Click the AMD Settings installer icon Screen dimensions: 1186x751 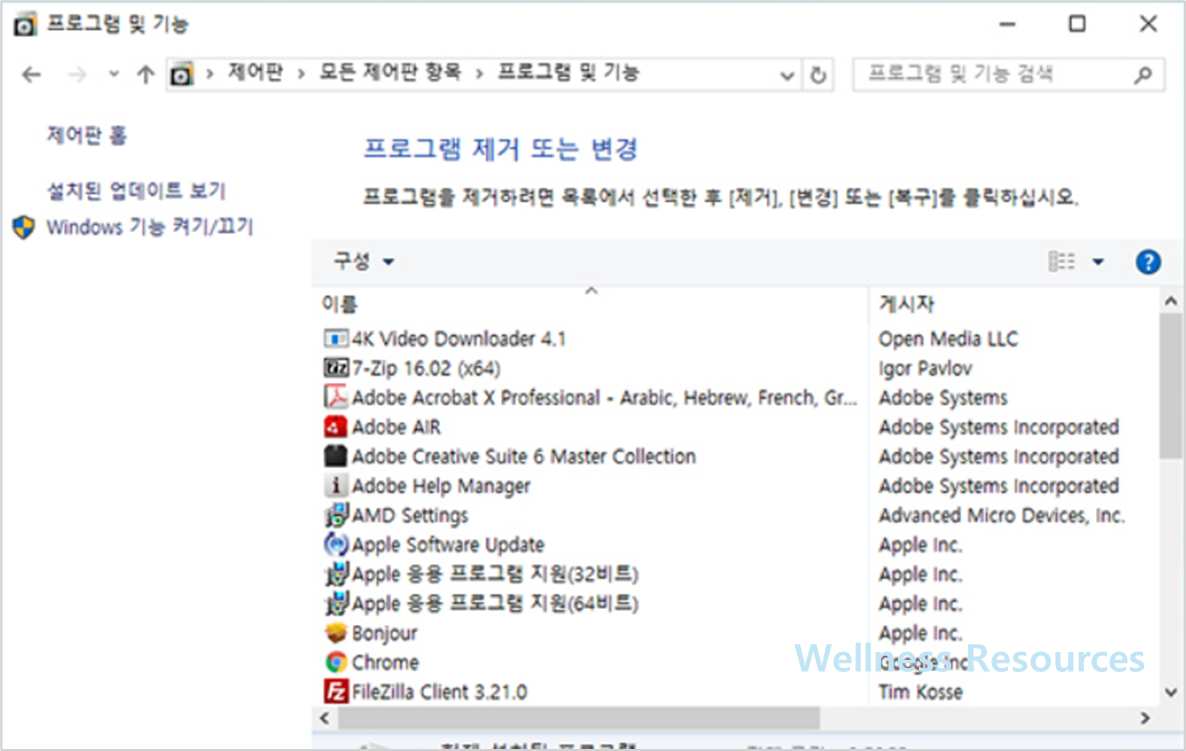coord(336,514)
